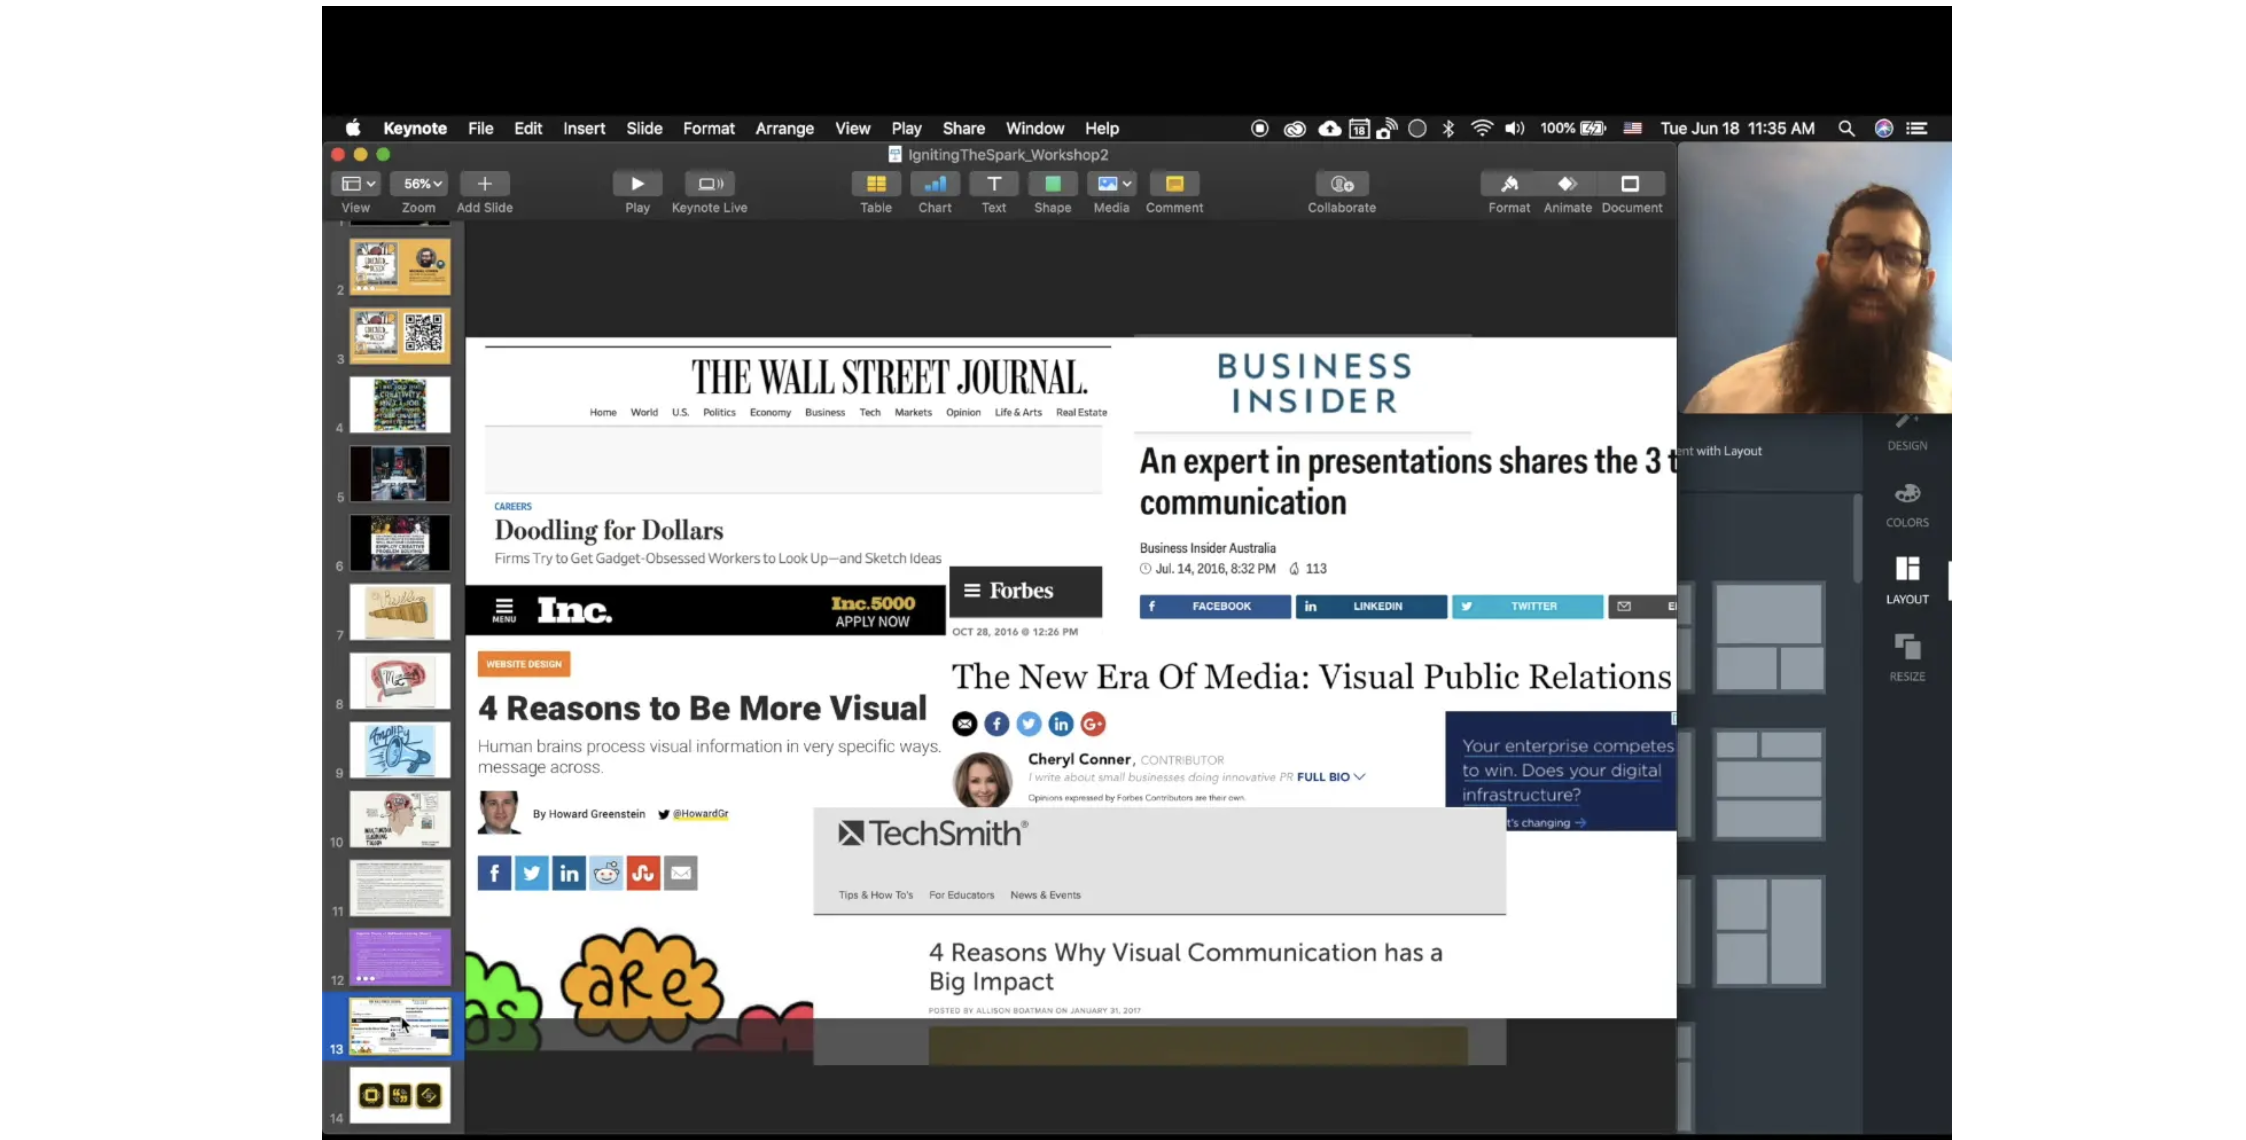The image size is (2246, 1140).
Task: Open the Resize panel in right sidebar
Action: pos(1907,657)
